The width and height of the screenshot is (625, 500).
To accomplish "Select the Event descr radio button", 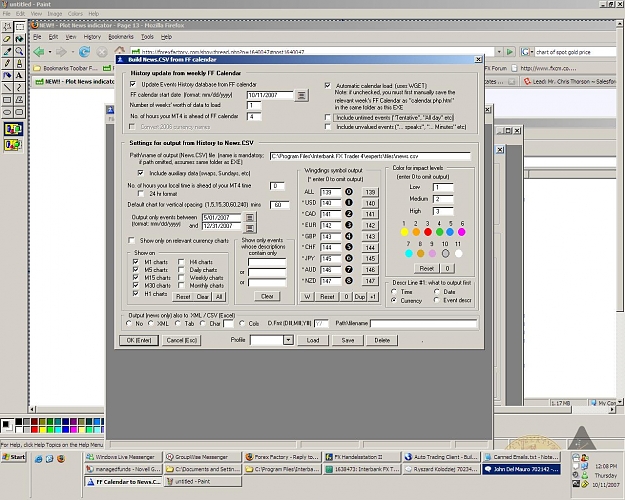I will coord(437,300).
